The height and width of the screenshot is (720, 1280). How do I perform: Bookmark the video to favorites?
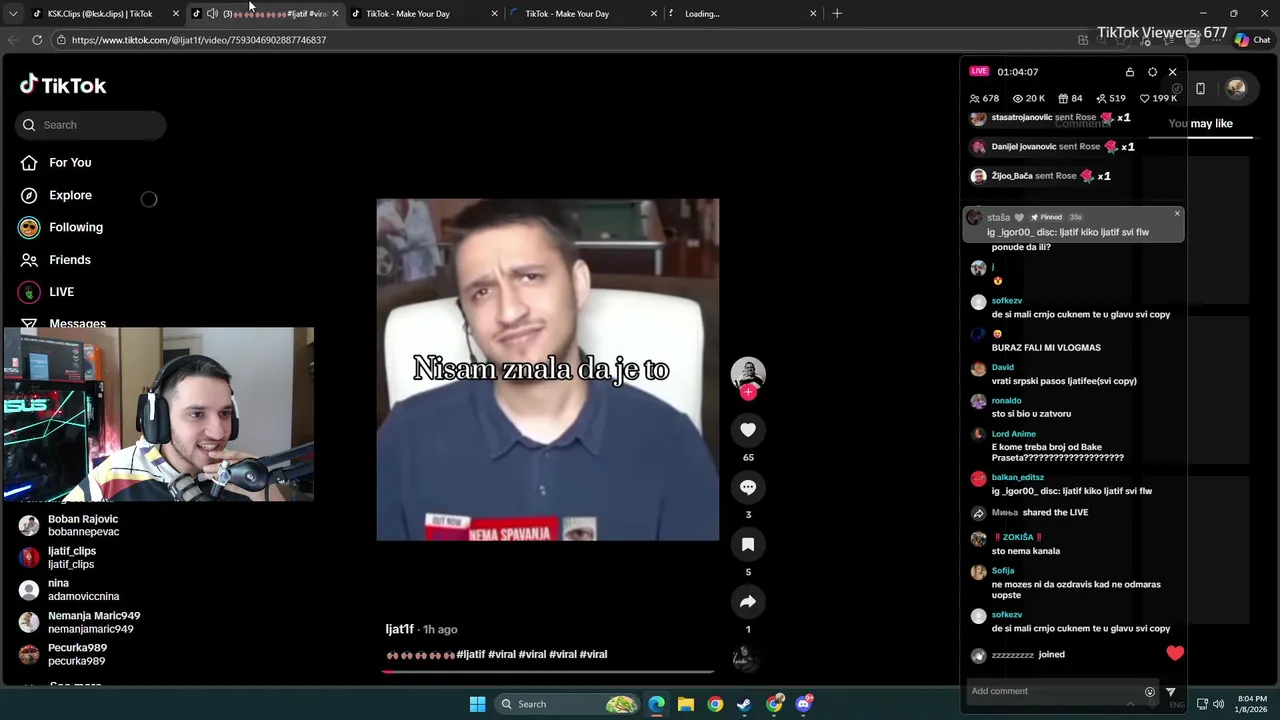(748, 544)
